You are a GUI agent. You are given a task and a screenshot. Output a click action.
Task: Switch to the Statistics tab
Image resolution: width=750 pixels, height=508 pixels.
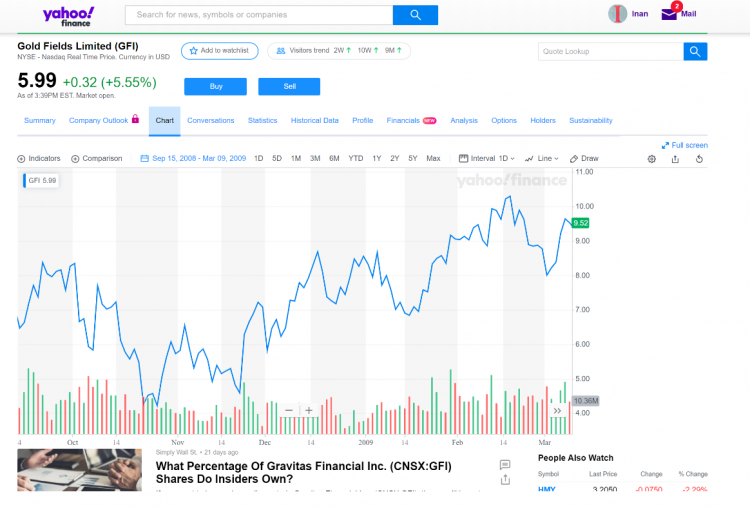tap(262, 121)
